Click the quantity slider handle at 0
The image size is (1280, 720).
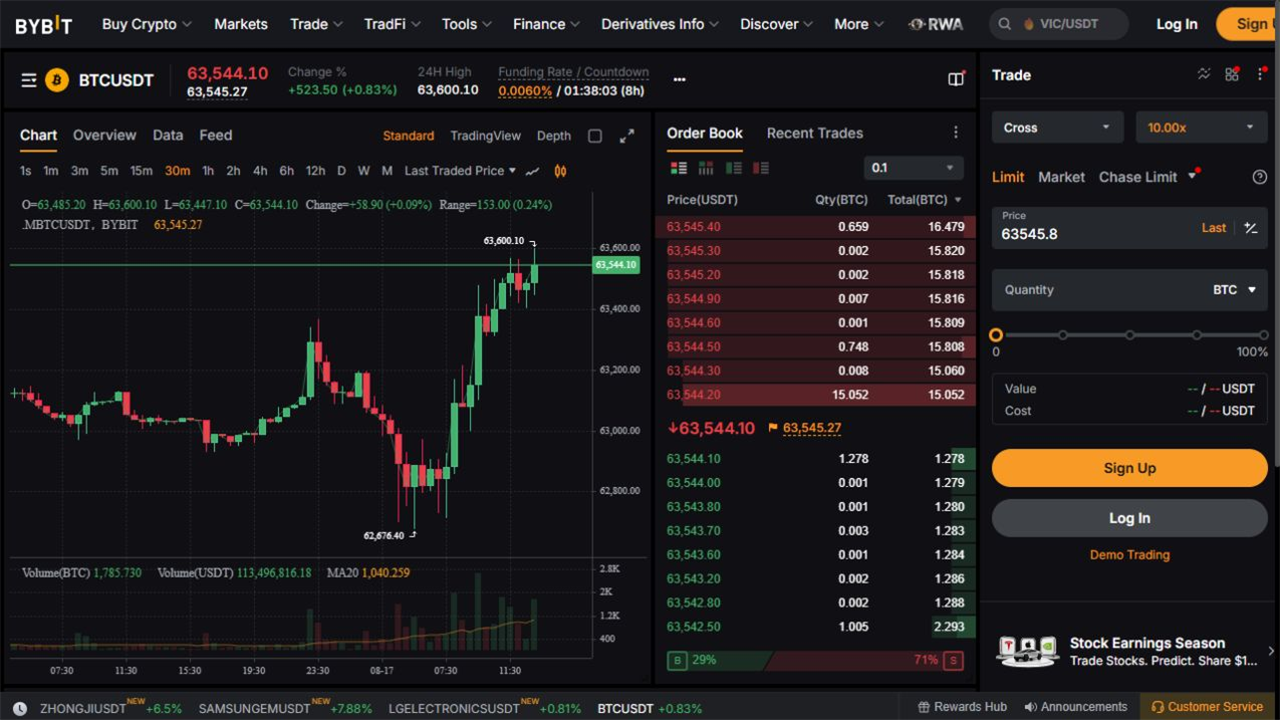pyautogui.click(x=996, y=335)
